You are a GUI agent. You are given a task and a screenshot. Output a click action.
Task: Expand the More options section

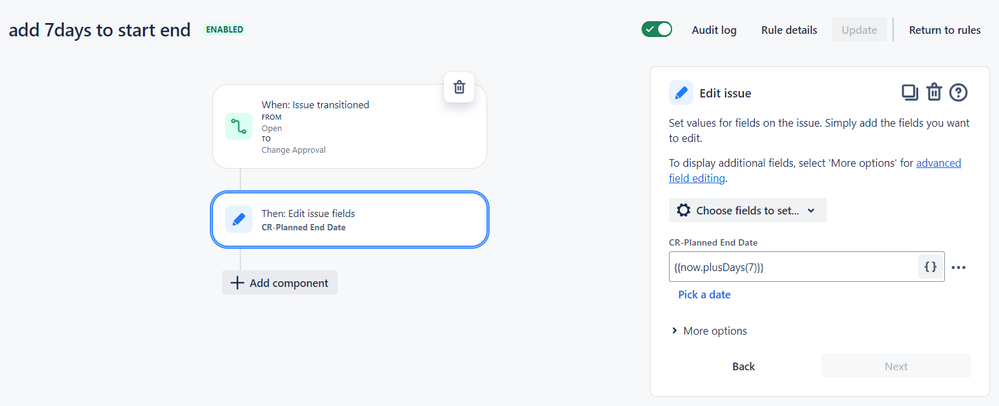coord(708,331)
